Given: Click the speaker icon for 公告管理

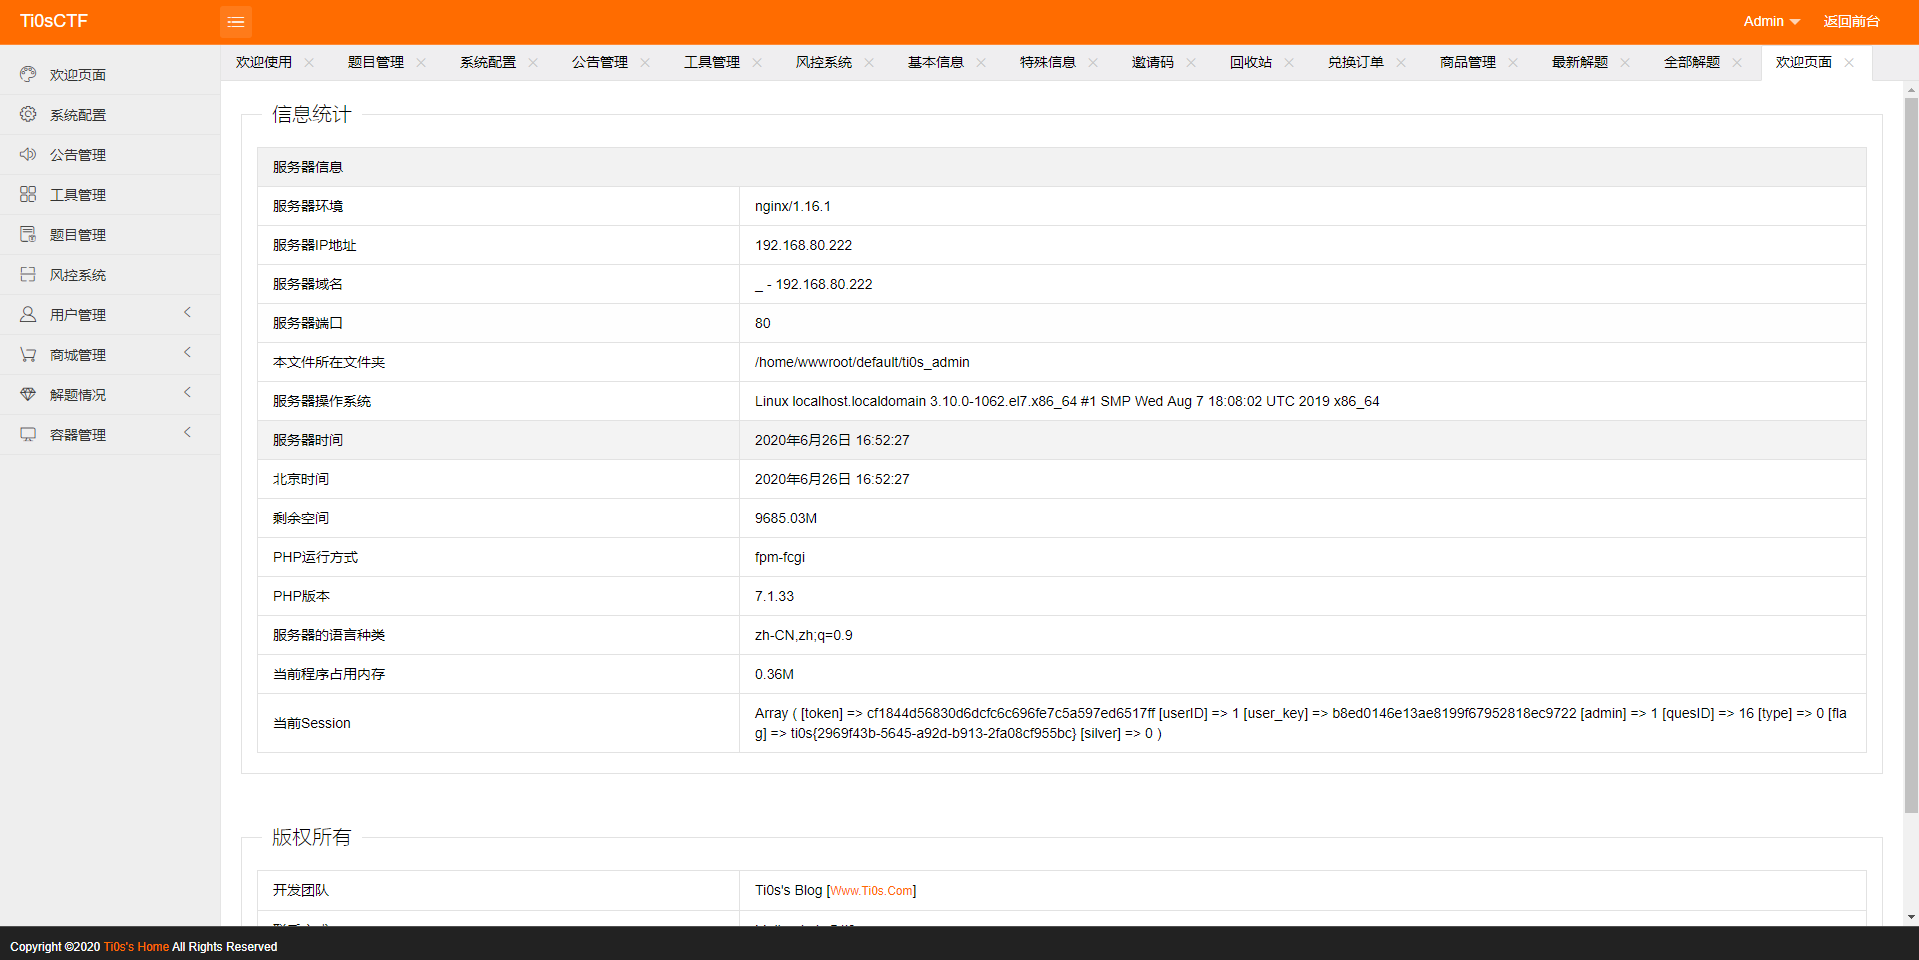Looking at the screenshot, I should click(28, 154).
